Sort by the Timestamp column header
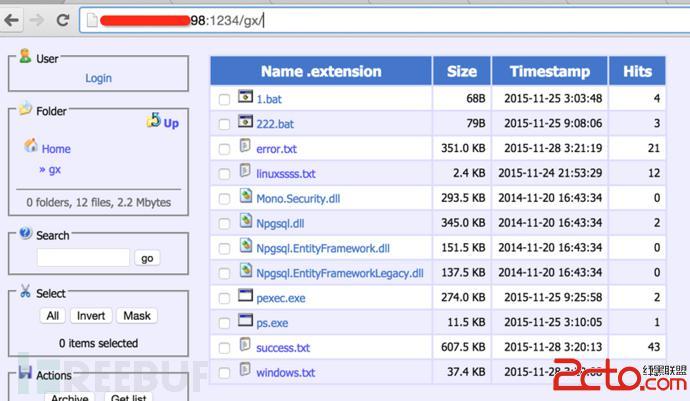The height and width of the screenshot is (401, 690). tap(549, 71)
